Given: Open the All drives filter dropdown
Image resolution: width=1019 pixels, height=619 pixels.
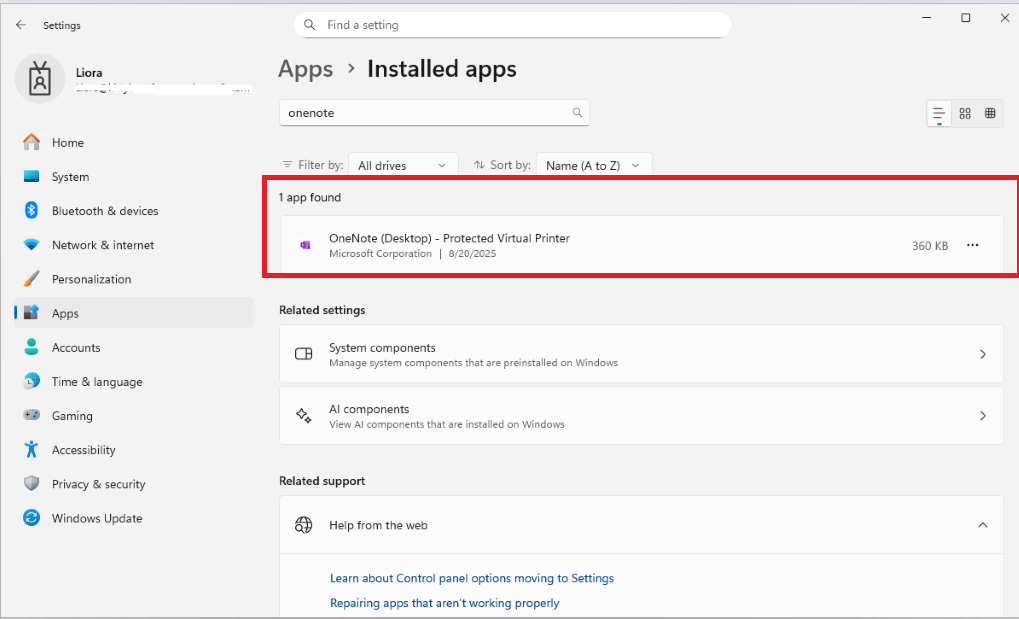Looking at the screenshot, I should pyautogui.click(x=402, y=164).
